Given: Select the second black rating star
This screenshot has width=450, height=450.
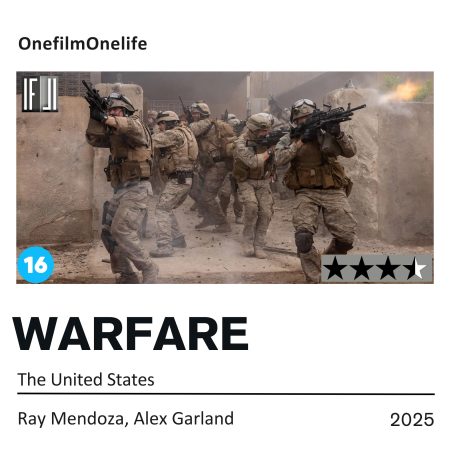Looking at the screenshot, I should pyautogui.click(x=361, y=269).
